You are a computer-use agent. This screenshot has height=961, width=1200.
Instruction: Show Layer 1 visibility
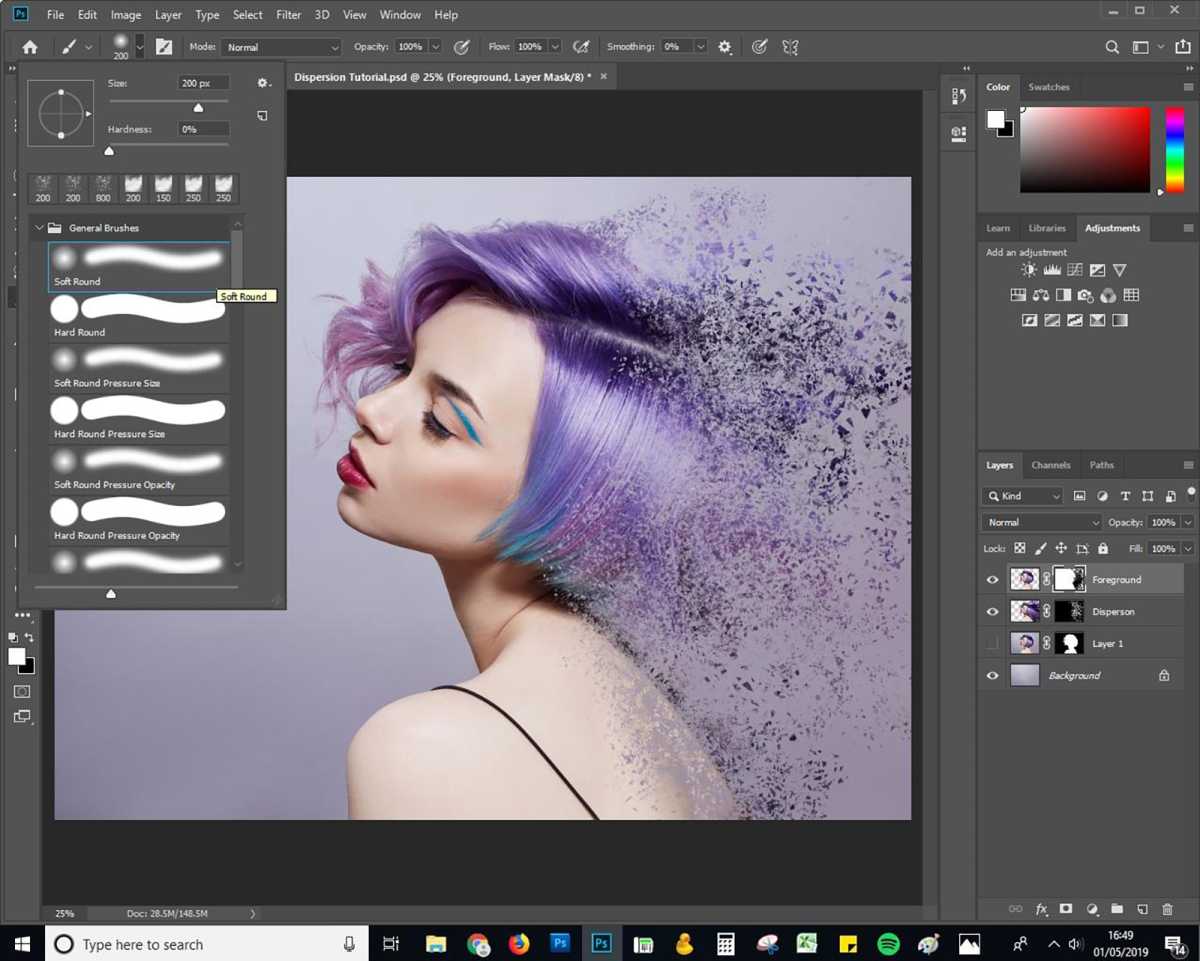992,643
